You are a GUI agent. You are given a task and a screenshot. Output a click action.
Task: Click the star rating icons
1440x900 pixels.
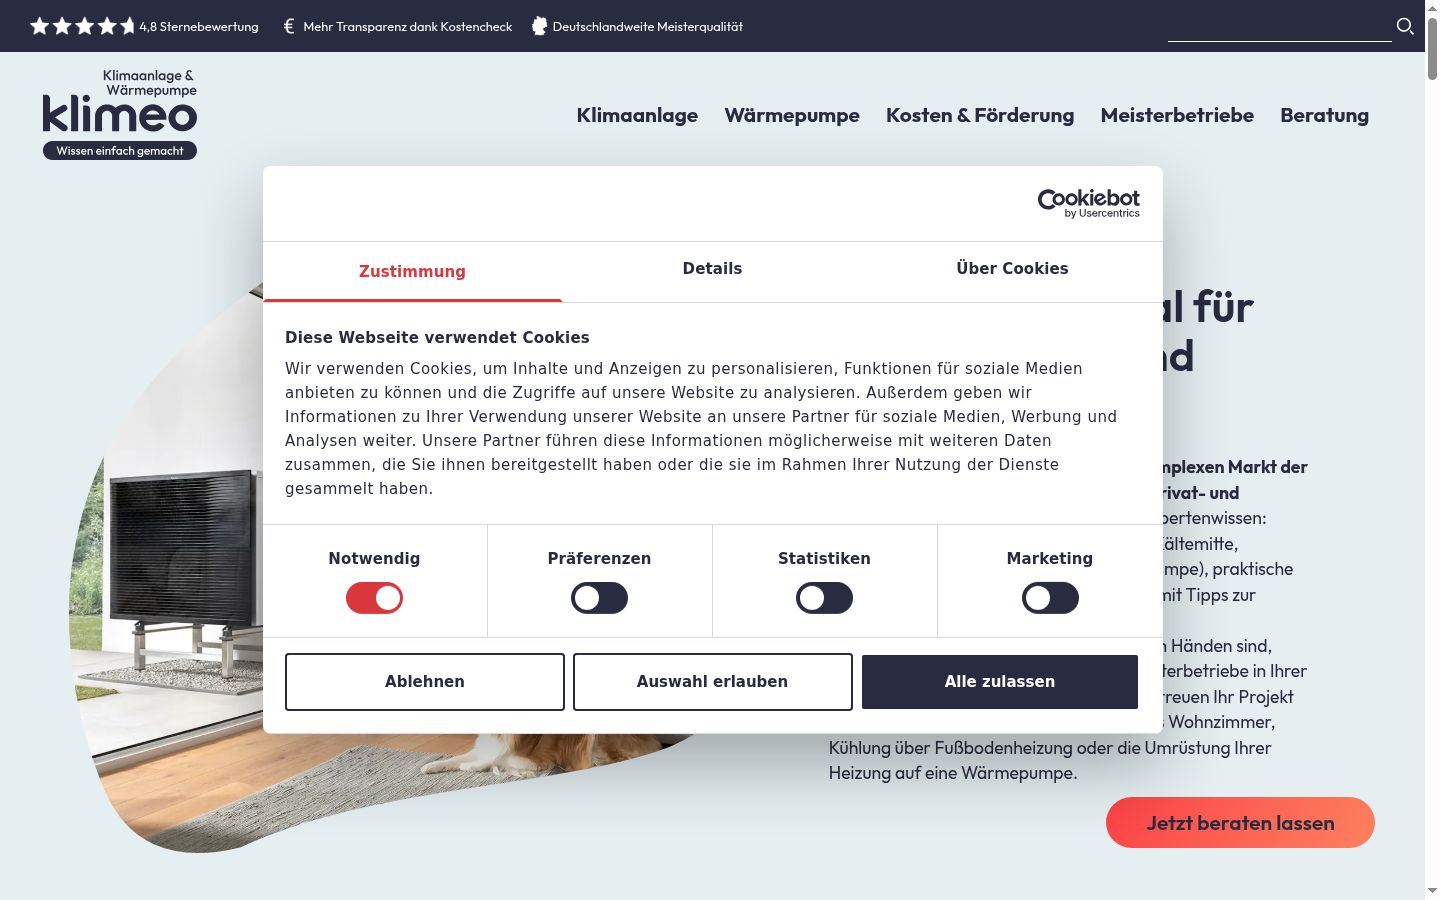click(x=82, y=26)
